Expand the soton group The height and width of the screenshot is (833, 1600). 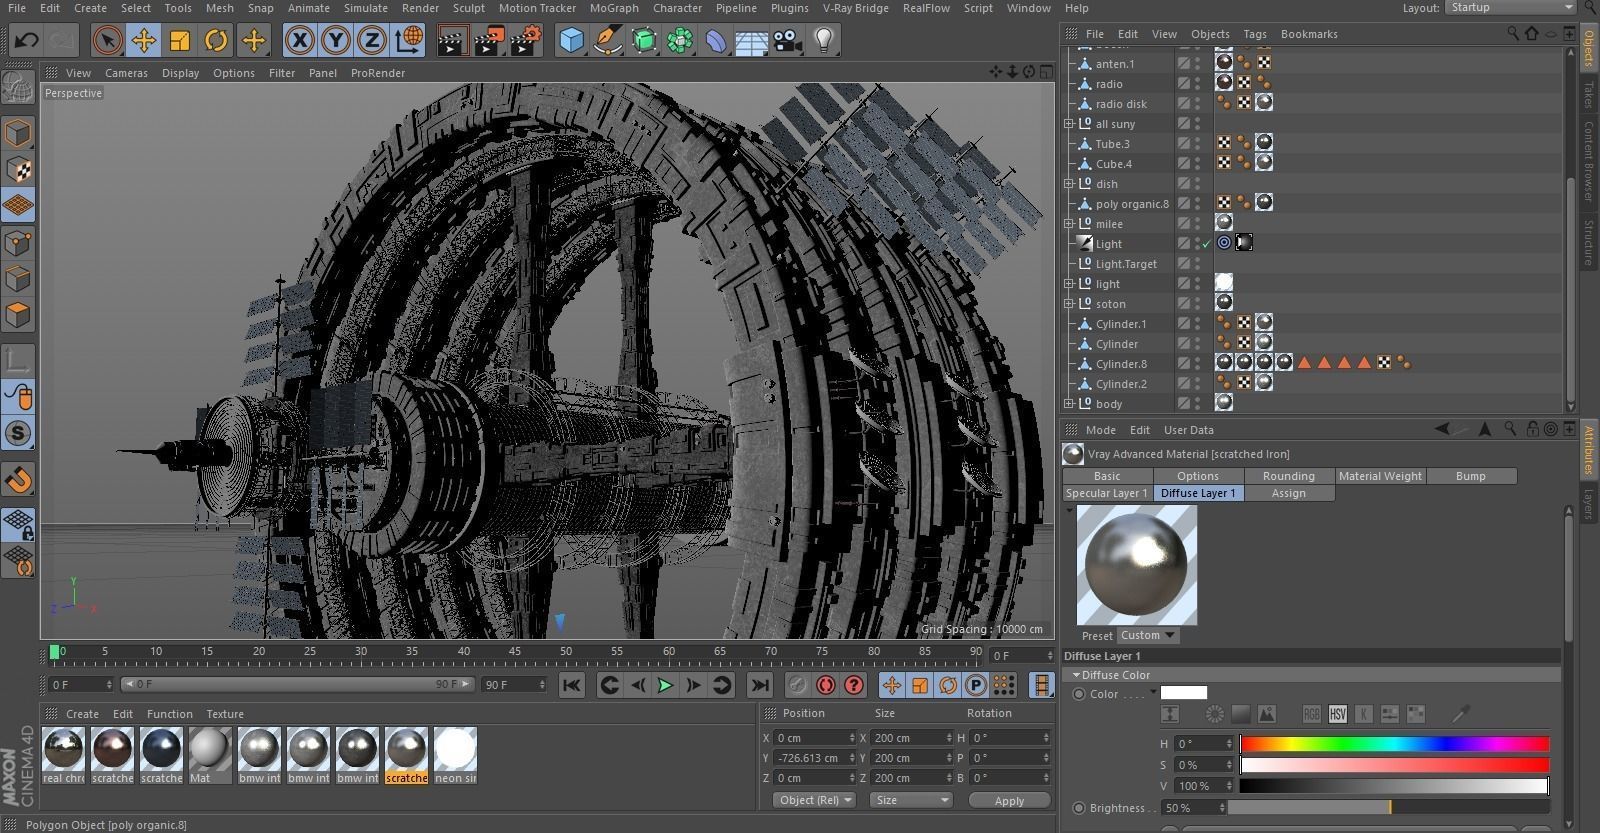click(x=1068, y=304)
